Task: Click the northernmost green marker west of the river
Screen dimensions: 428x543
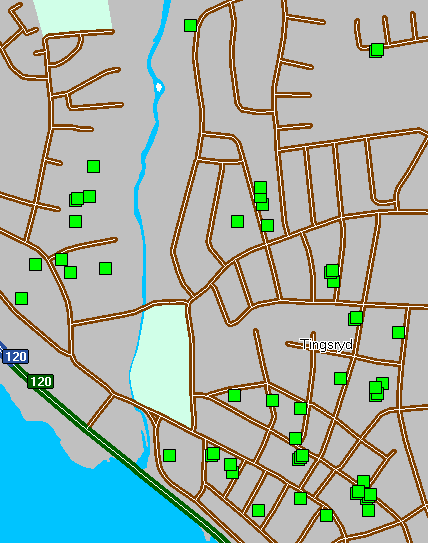Action: [x=93, y=166]
